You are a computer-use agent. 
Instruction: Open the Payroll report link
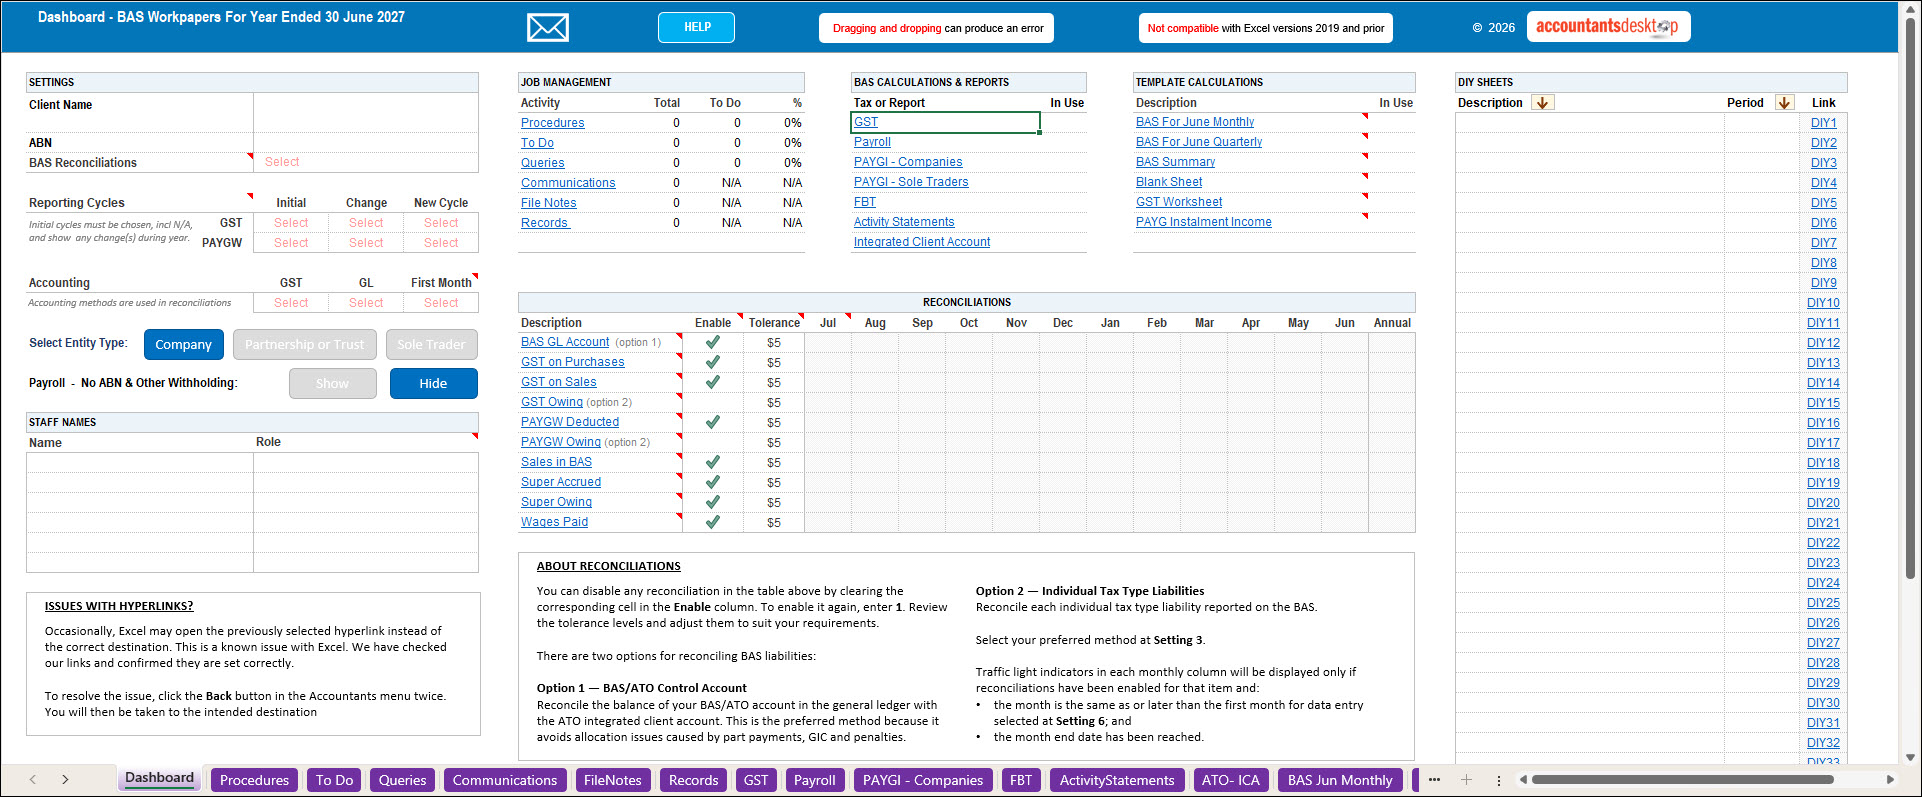(x=872, y=142)
